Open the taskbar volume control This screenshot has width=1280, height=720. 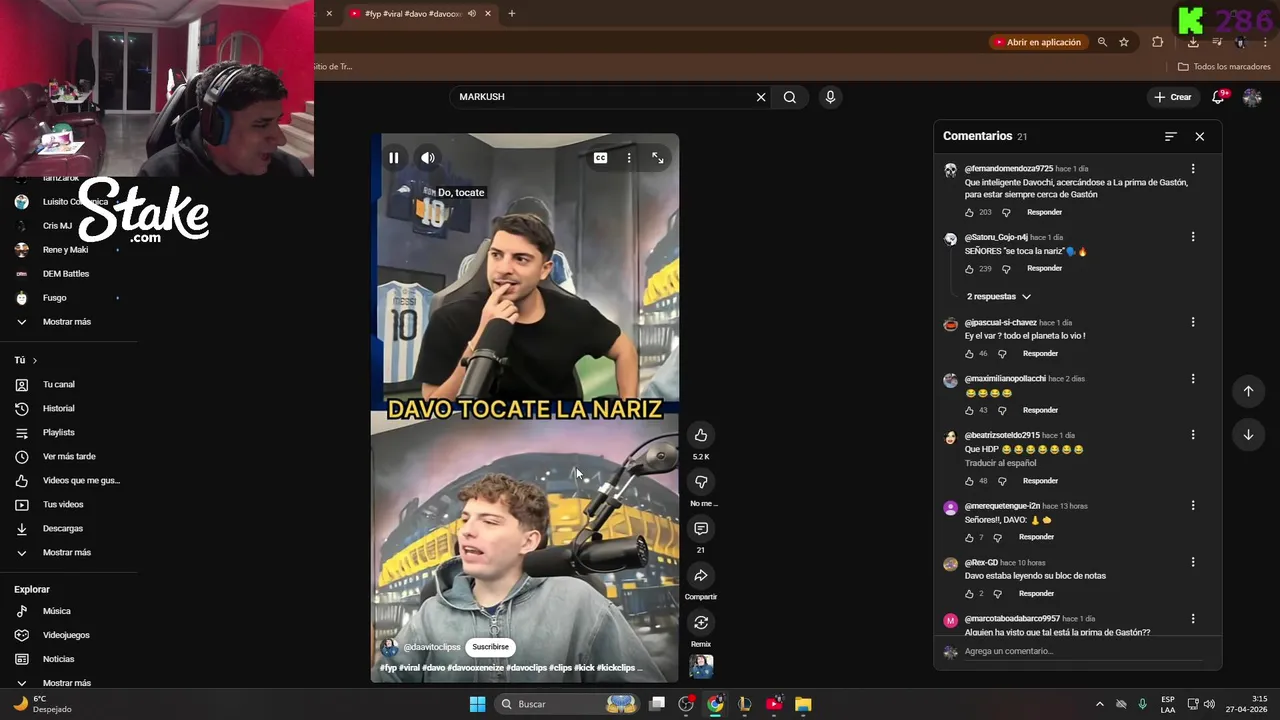pos(1209,704)
